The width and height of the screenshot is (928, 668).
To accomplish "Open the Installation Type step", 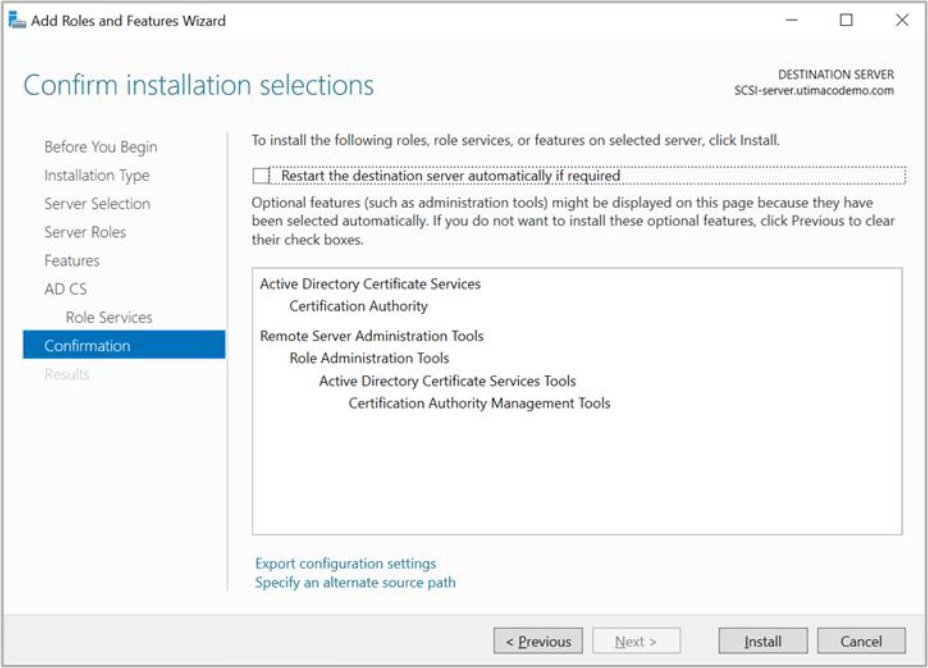I will 96,175.
